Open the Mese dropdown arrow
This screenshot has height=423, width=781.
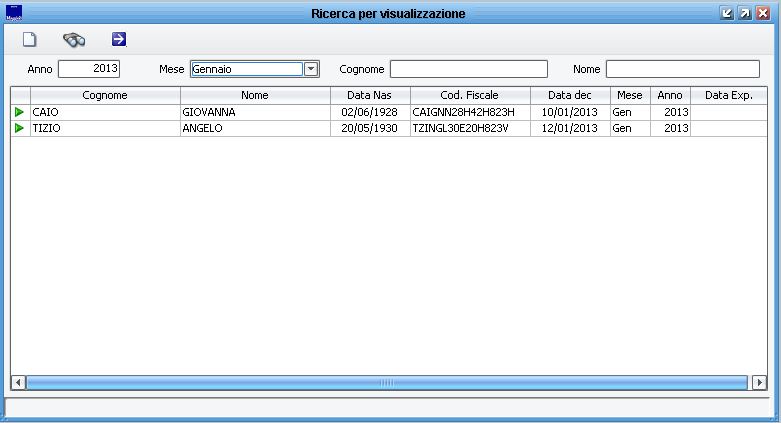tap(310, 69)
